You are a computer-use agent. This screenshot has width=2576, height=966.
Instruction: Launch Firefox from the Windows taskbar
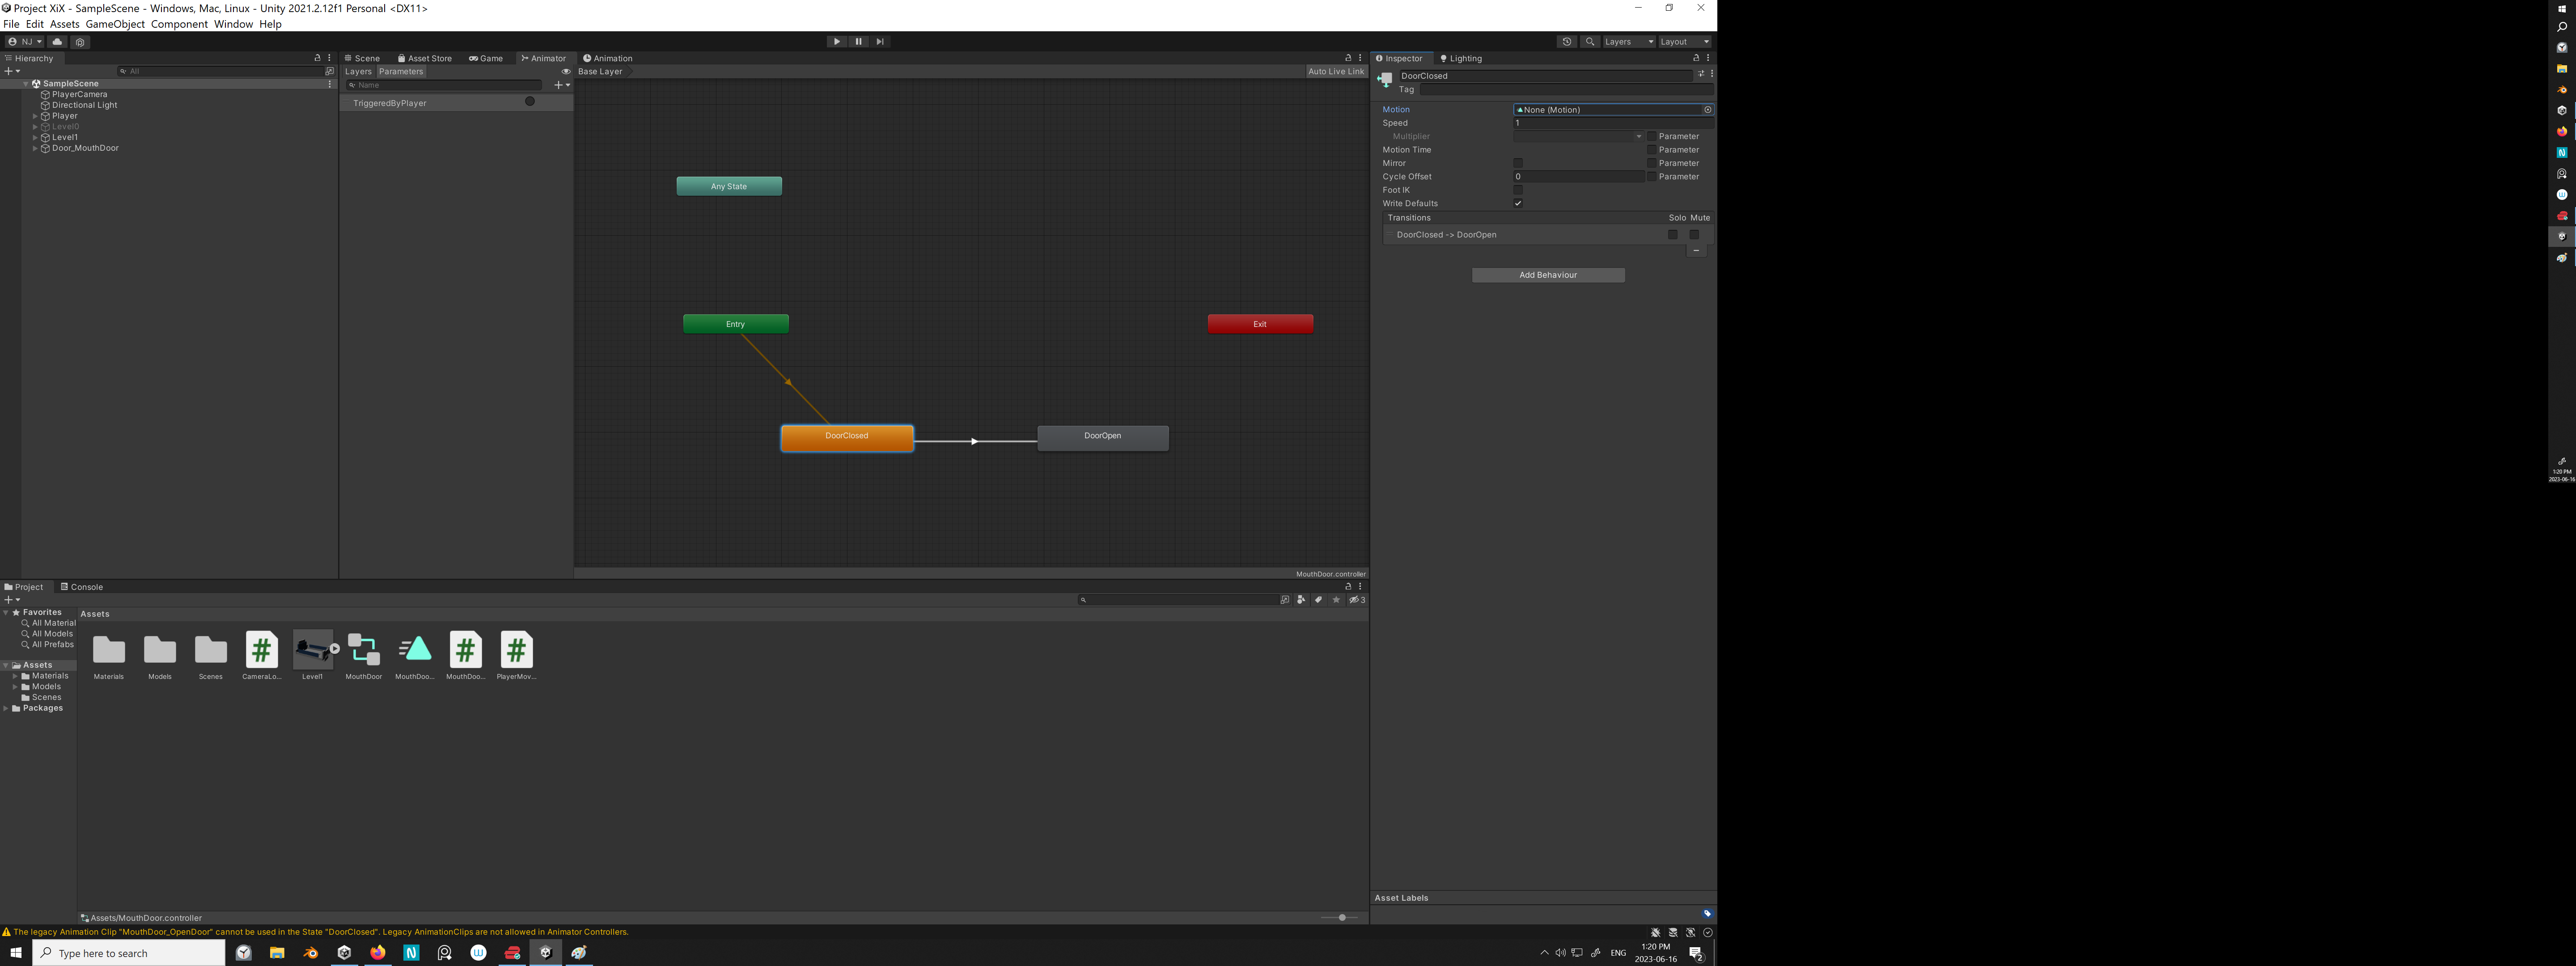[377, 952]
